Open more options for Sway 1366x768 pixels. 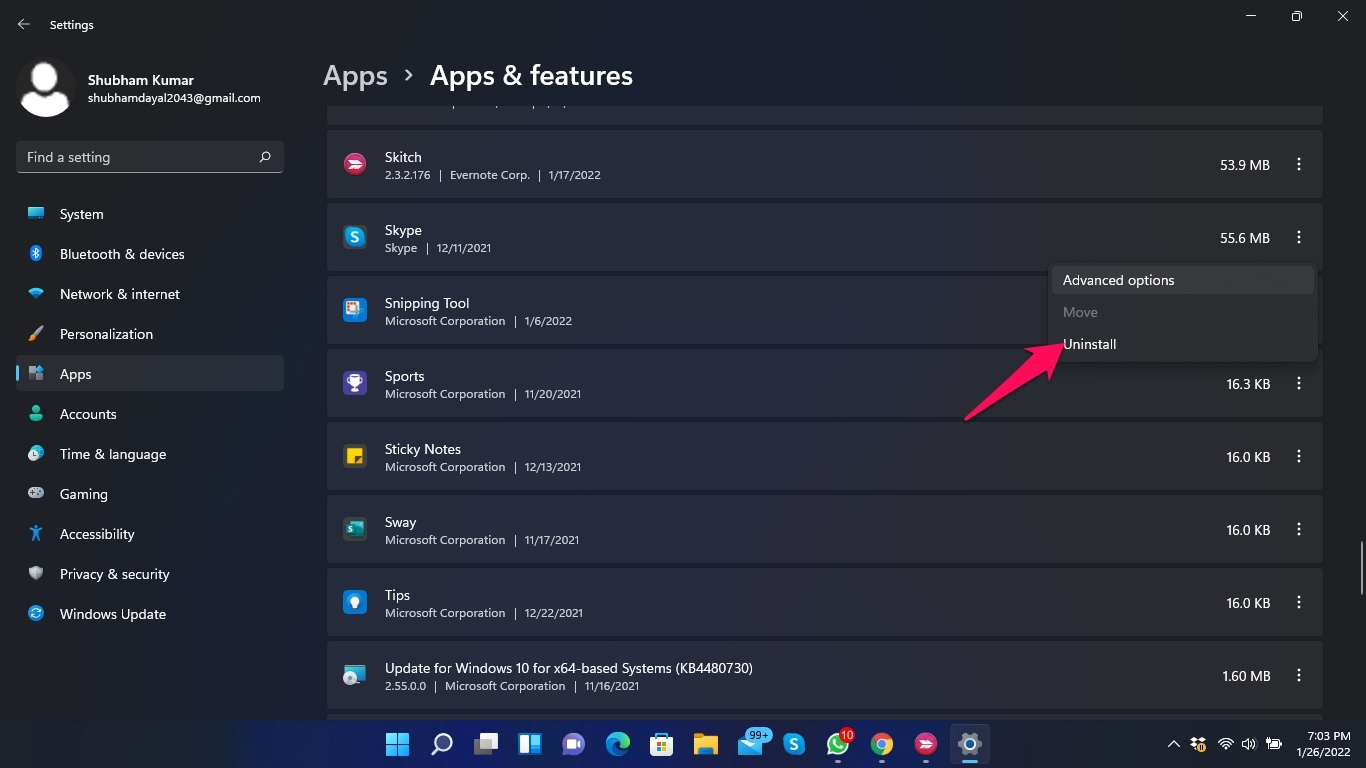pos(1298,529)
